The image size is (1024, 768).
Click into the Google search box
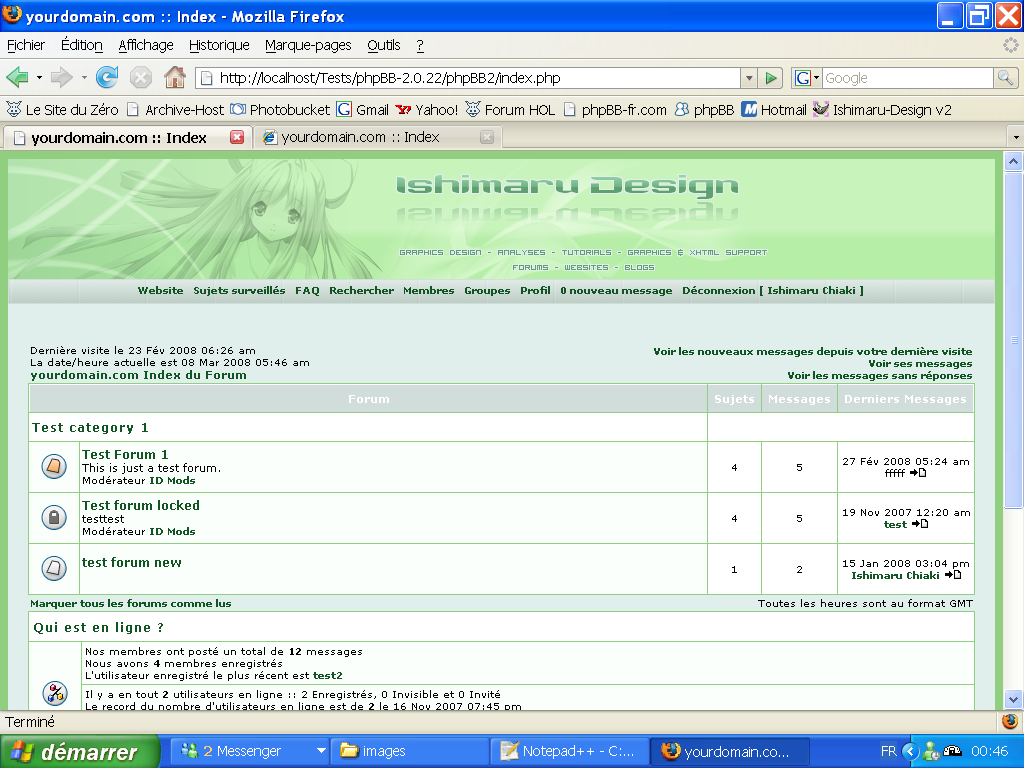coord(907,78)
